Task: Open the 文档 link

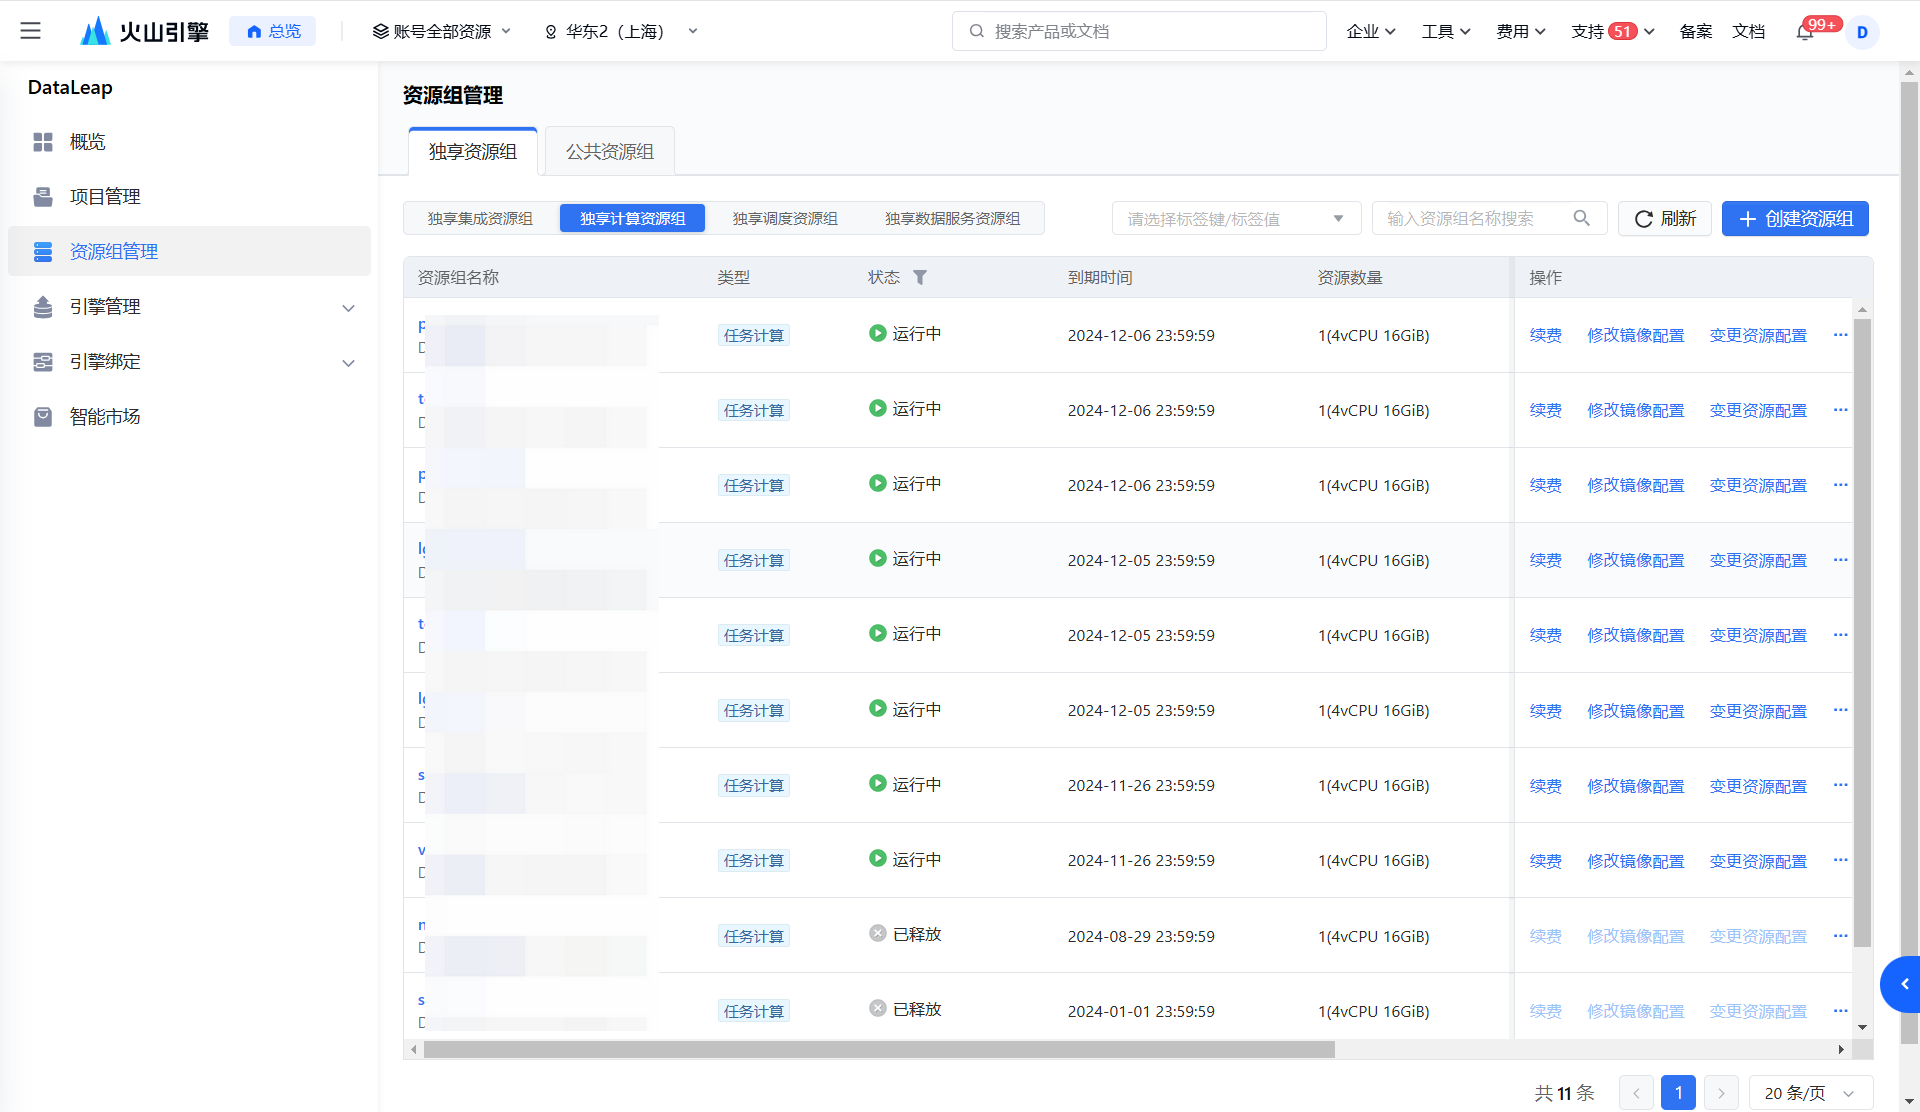Action: pyautogui.click(x=1749, y=32)
